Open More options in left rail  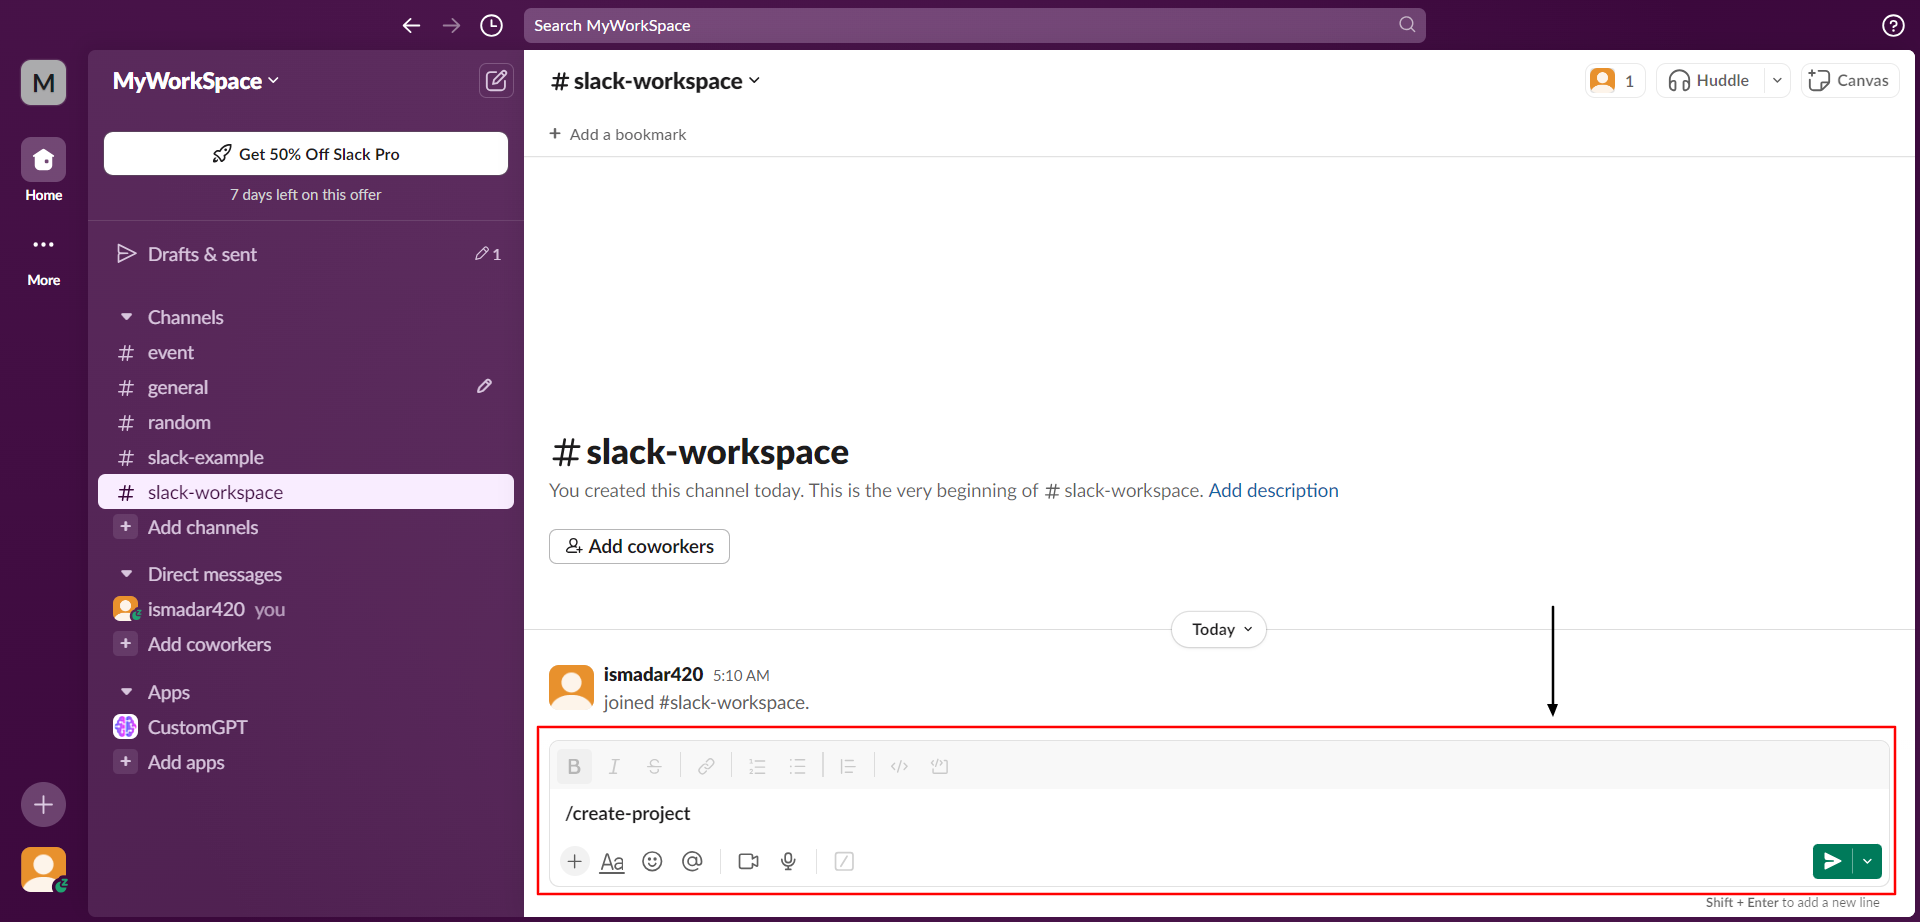tap(43, 259)
